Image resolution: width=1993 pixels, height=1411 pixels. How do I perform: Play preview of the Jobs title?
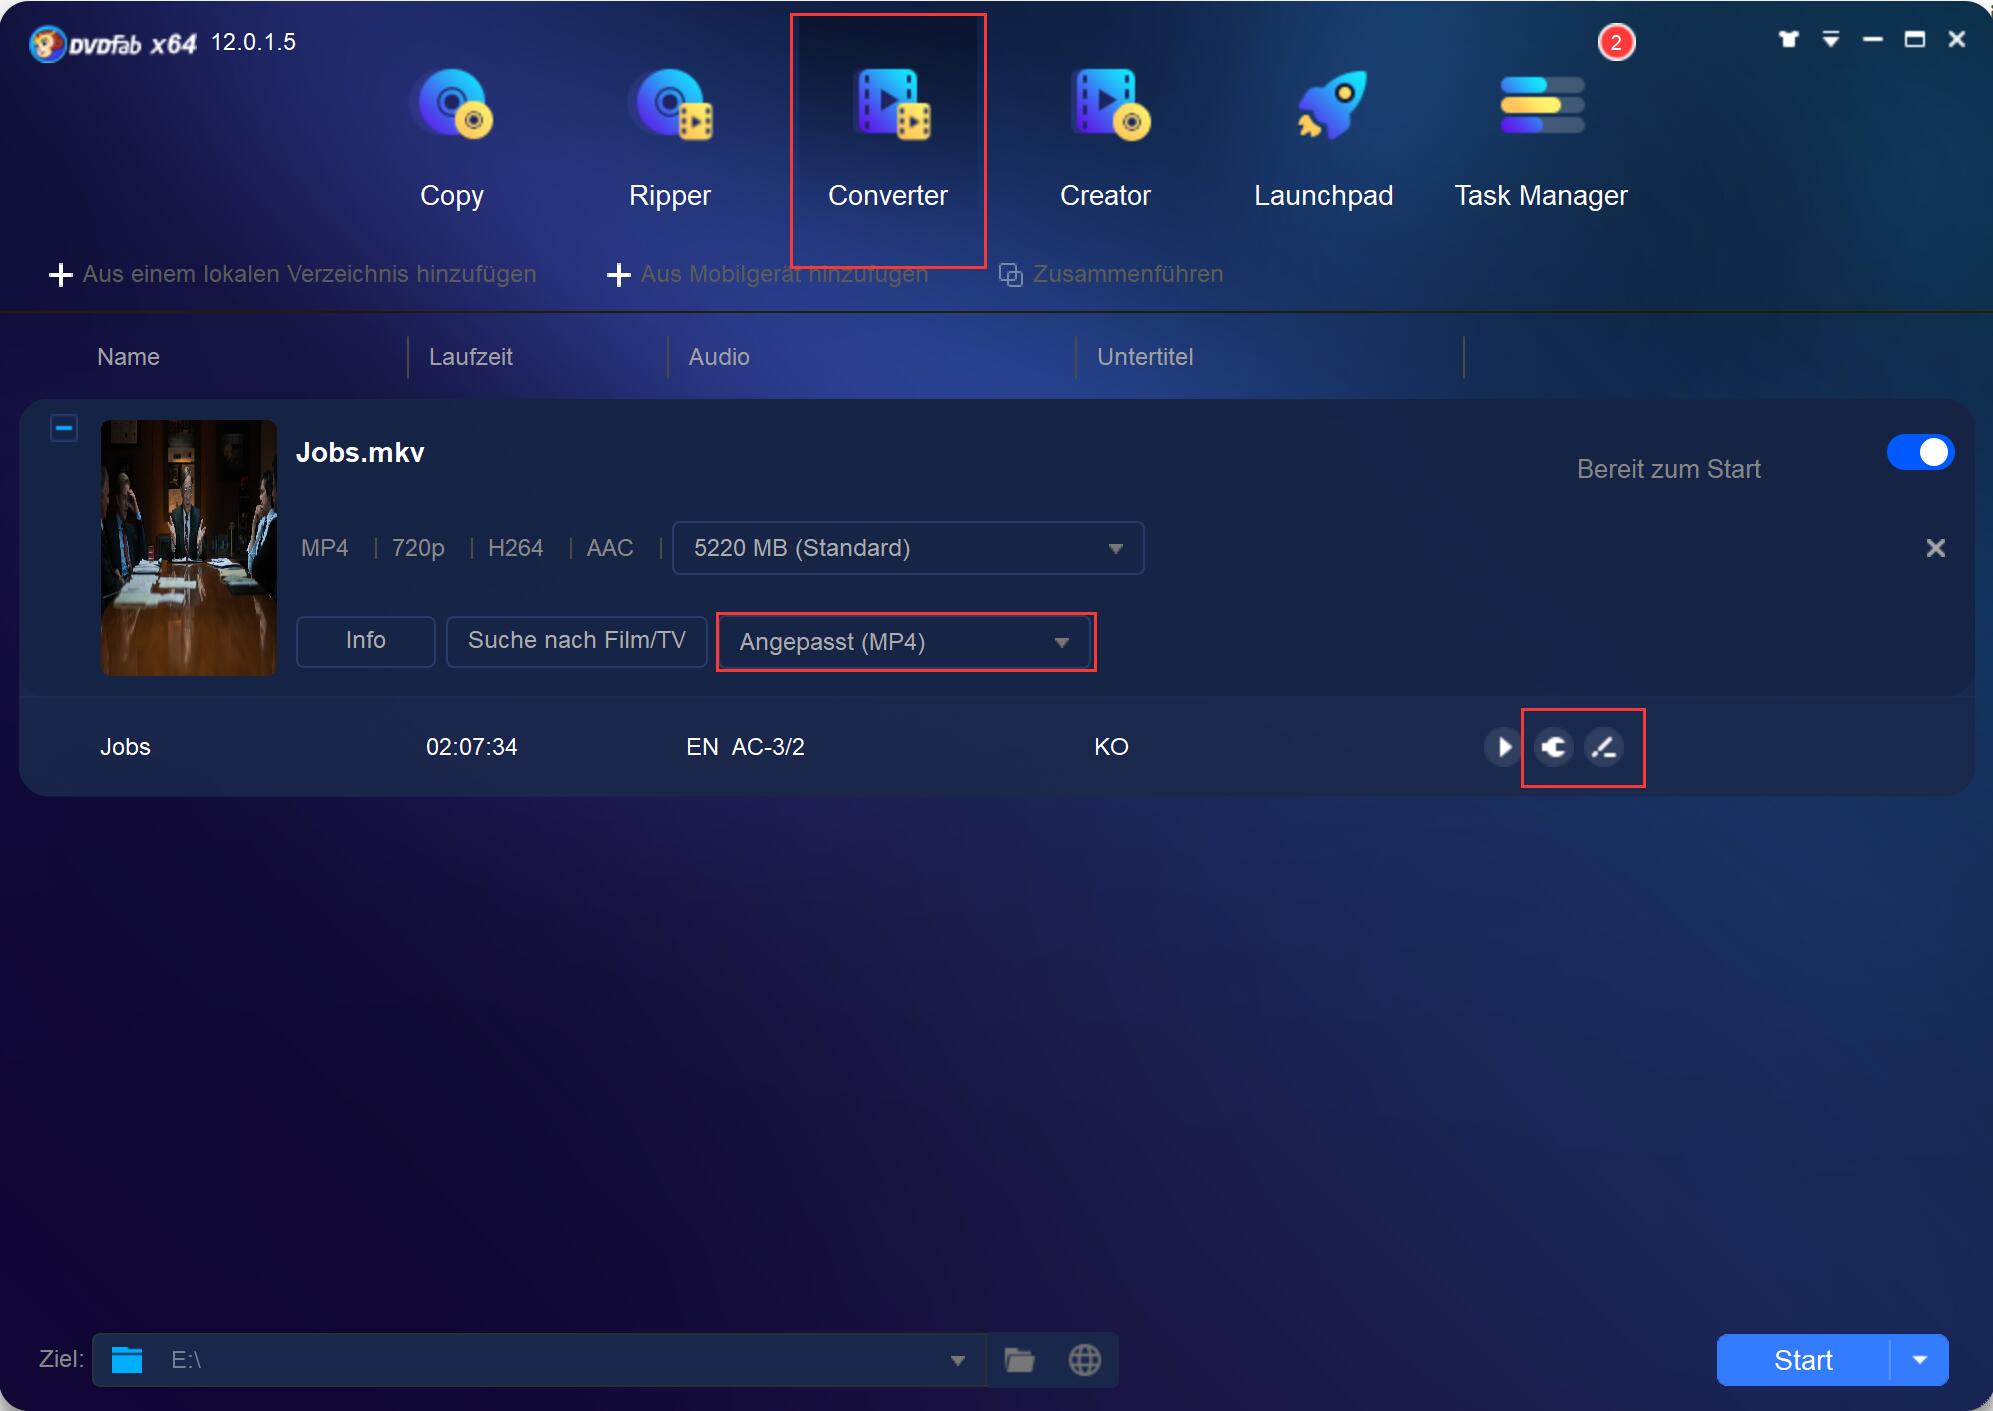tap(1502, 747)
